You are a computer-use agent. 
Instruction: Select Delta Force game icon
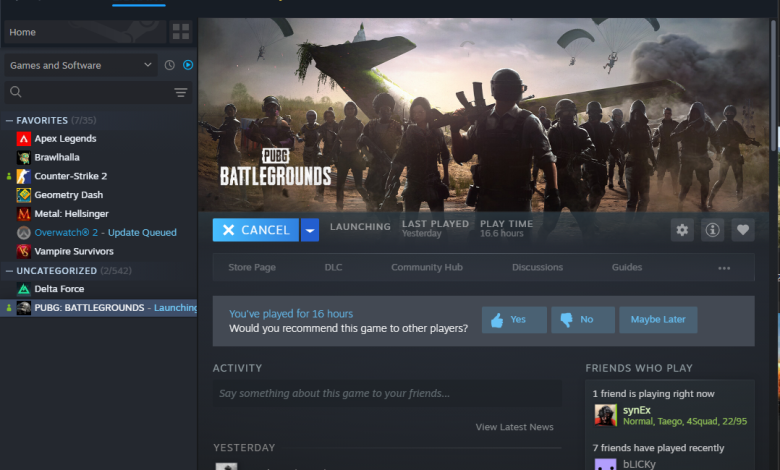[x=23, y=289]
